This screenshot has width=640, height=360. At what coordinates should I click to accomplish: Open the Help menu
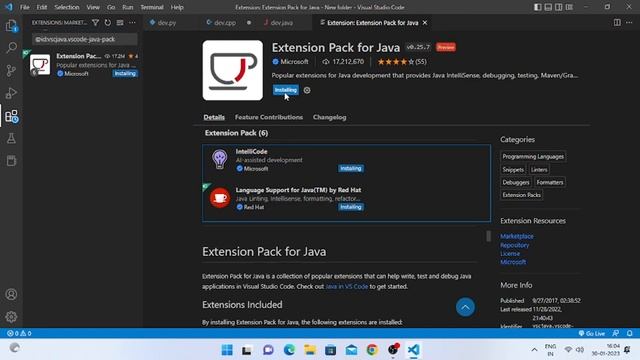[x=177, y=7]
